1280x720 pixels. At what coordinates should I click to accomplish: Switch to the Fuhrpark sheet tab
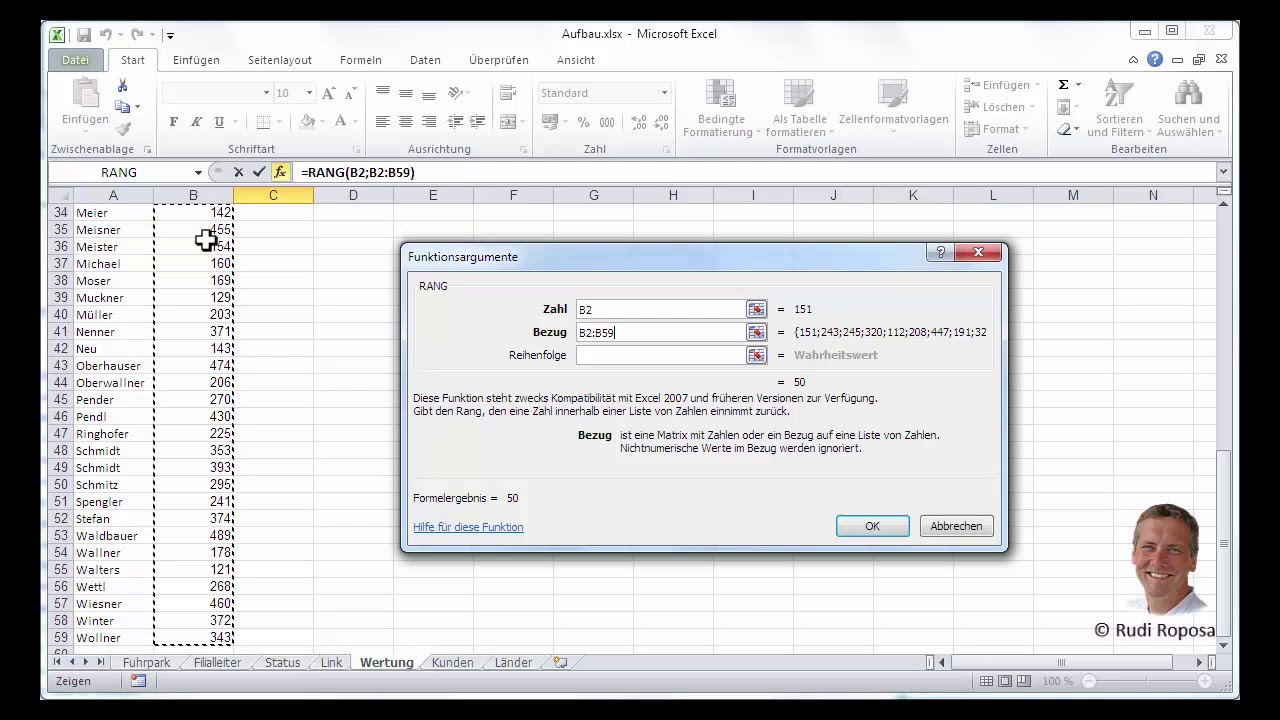tap(146, 662)
